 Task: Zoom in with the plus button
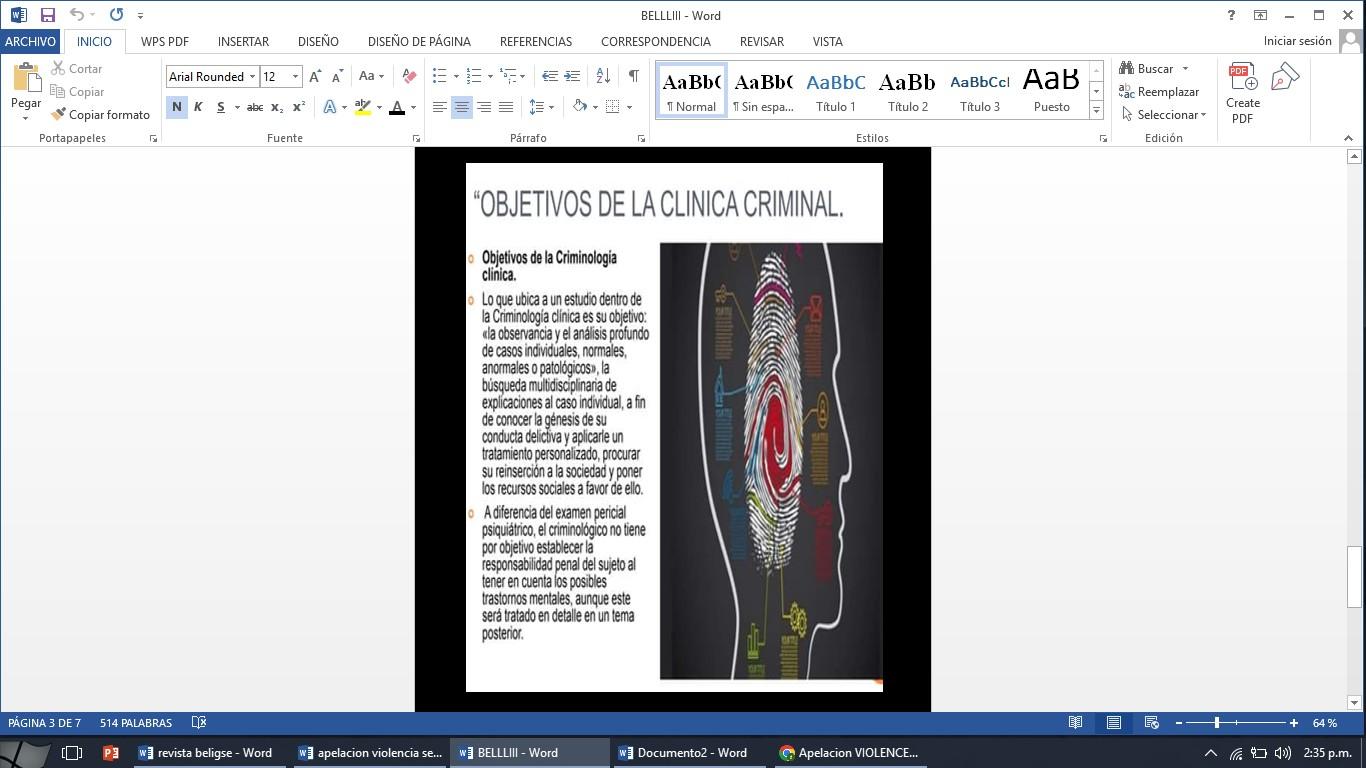coord(1293,723)
